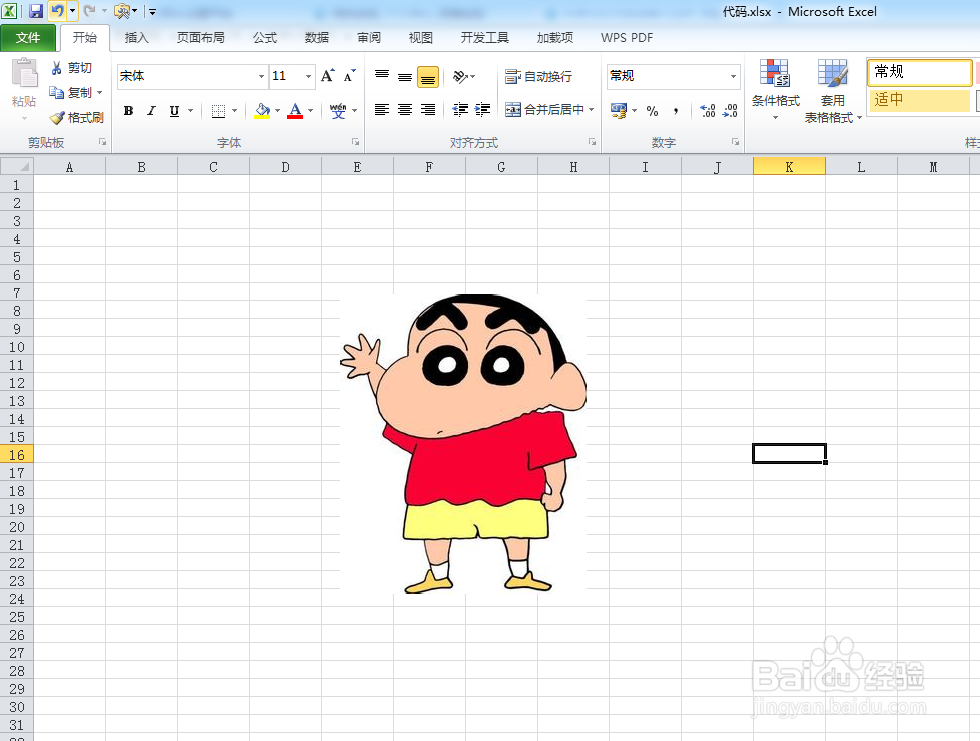Toggle top vertical alignment
Image resolution: width=980 pixels, height=741 pixels.
click(x=382, y=76)
